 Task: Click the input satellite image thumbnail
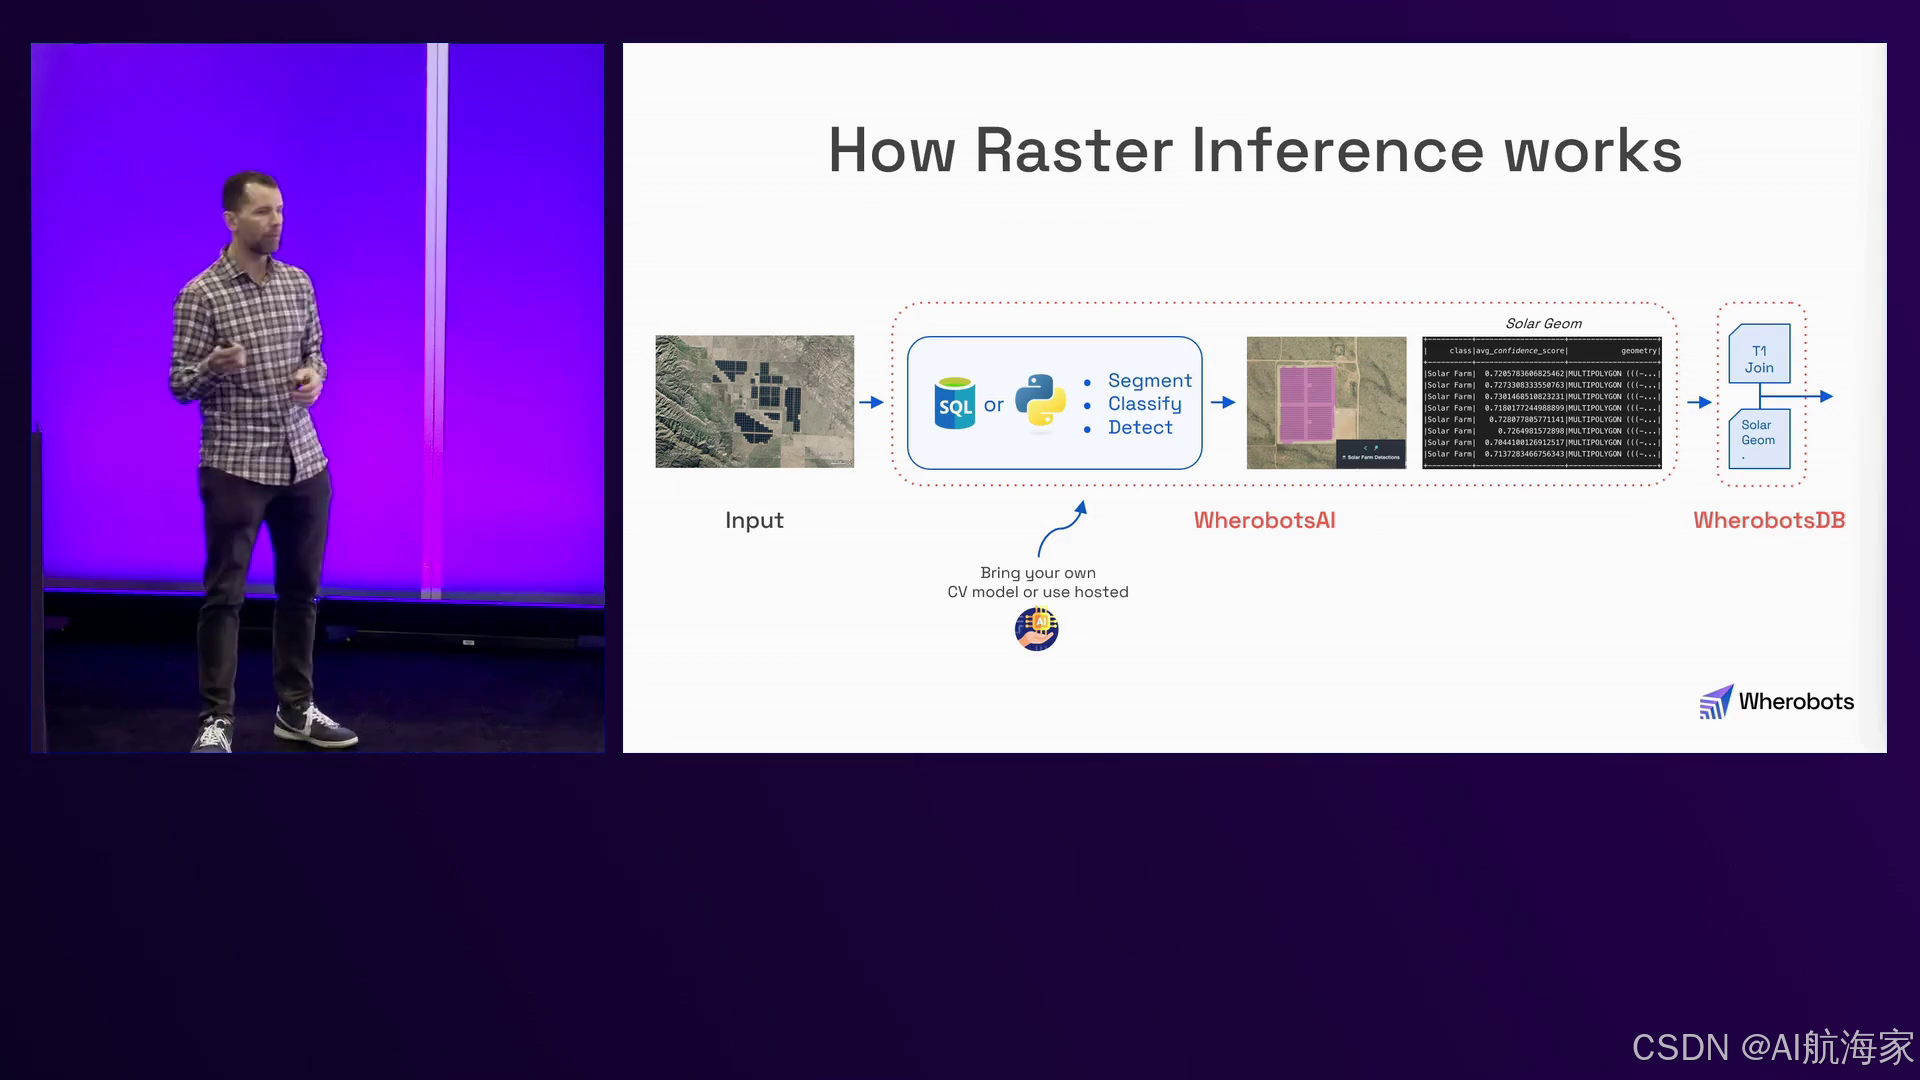[754, 401]
